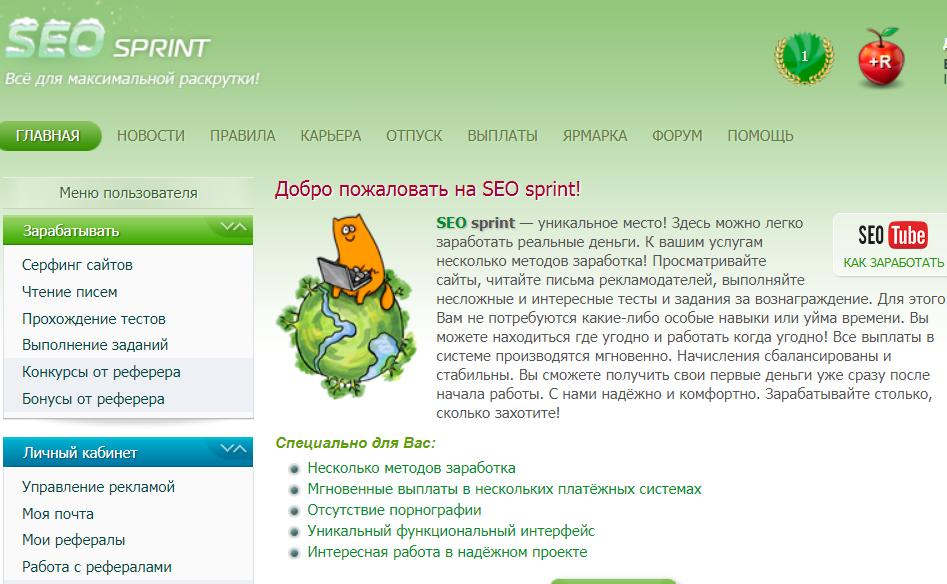This screenshot has width=947, height=584.
Task: Collapse the Личный кабинет menu section
Action: click(232, 450)
